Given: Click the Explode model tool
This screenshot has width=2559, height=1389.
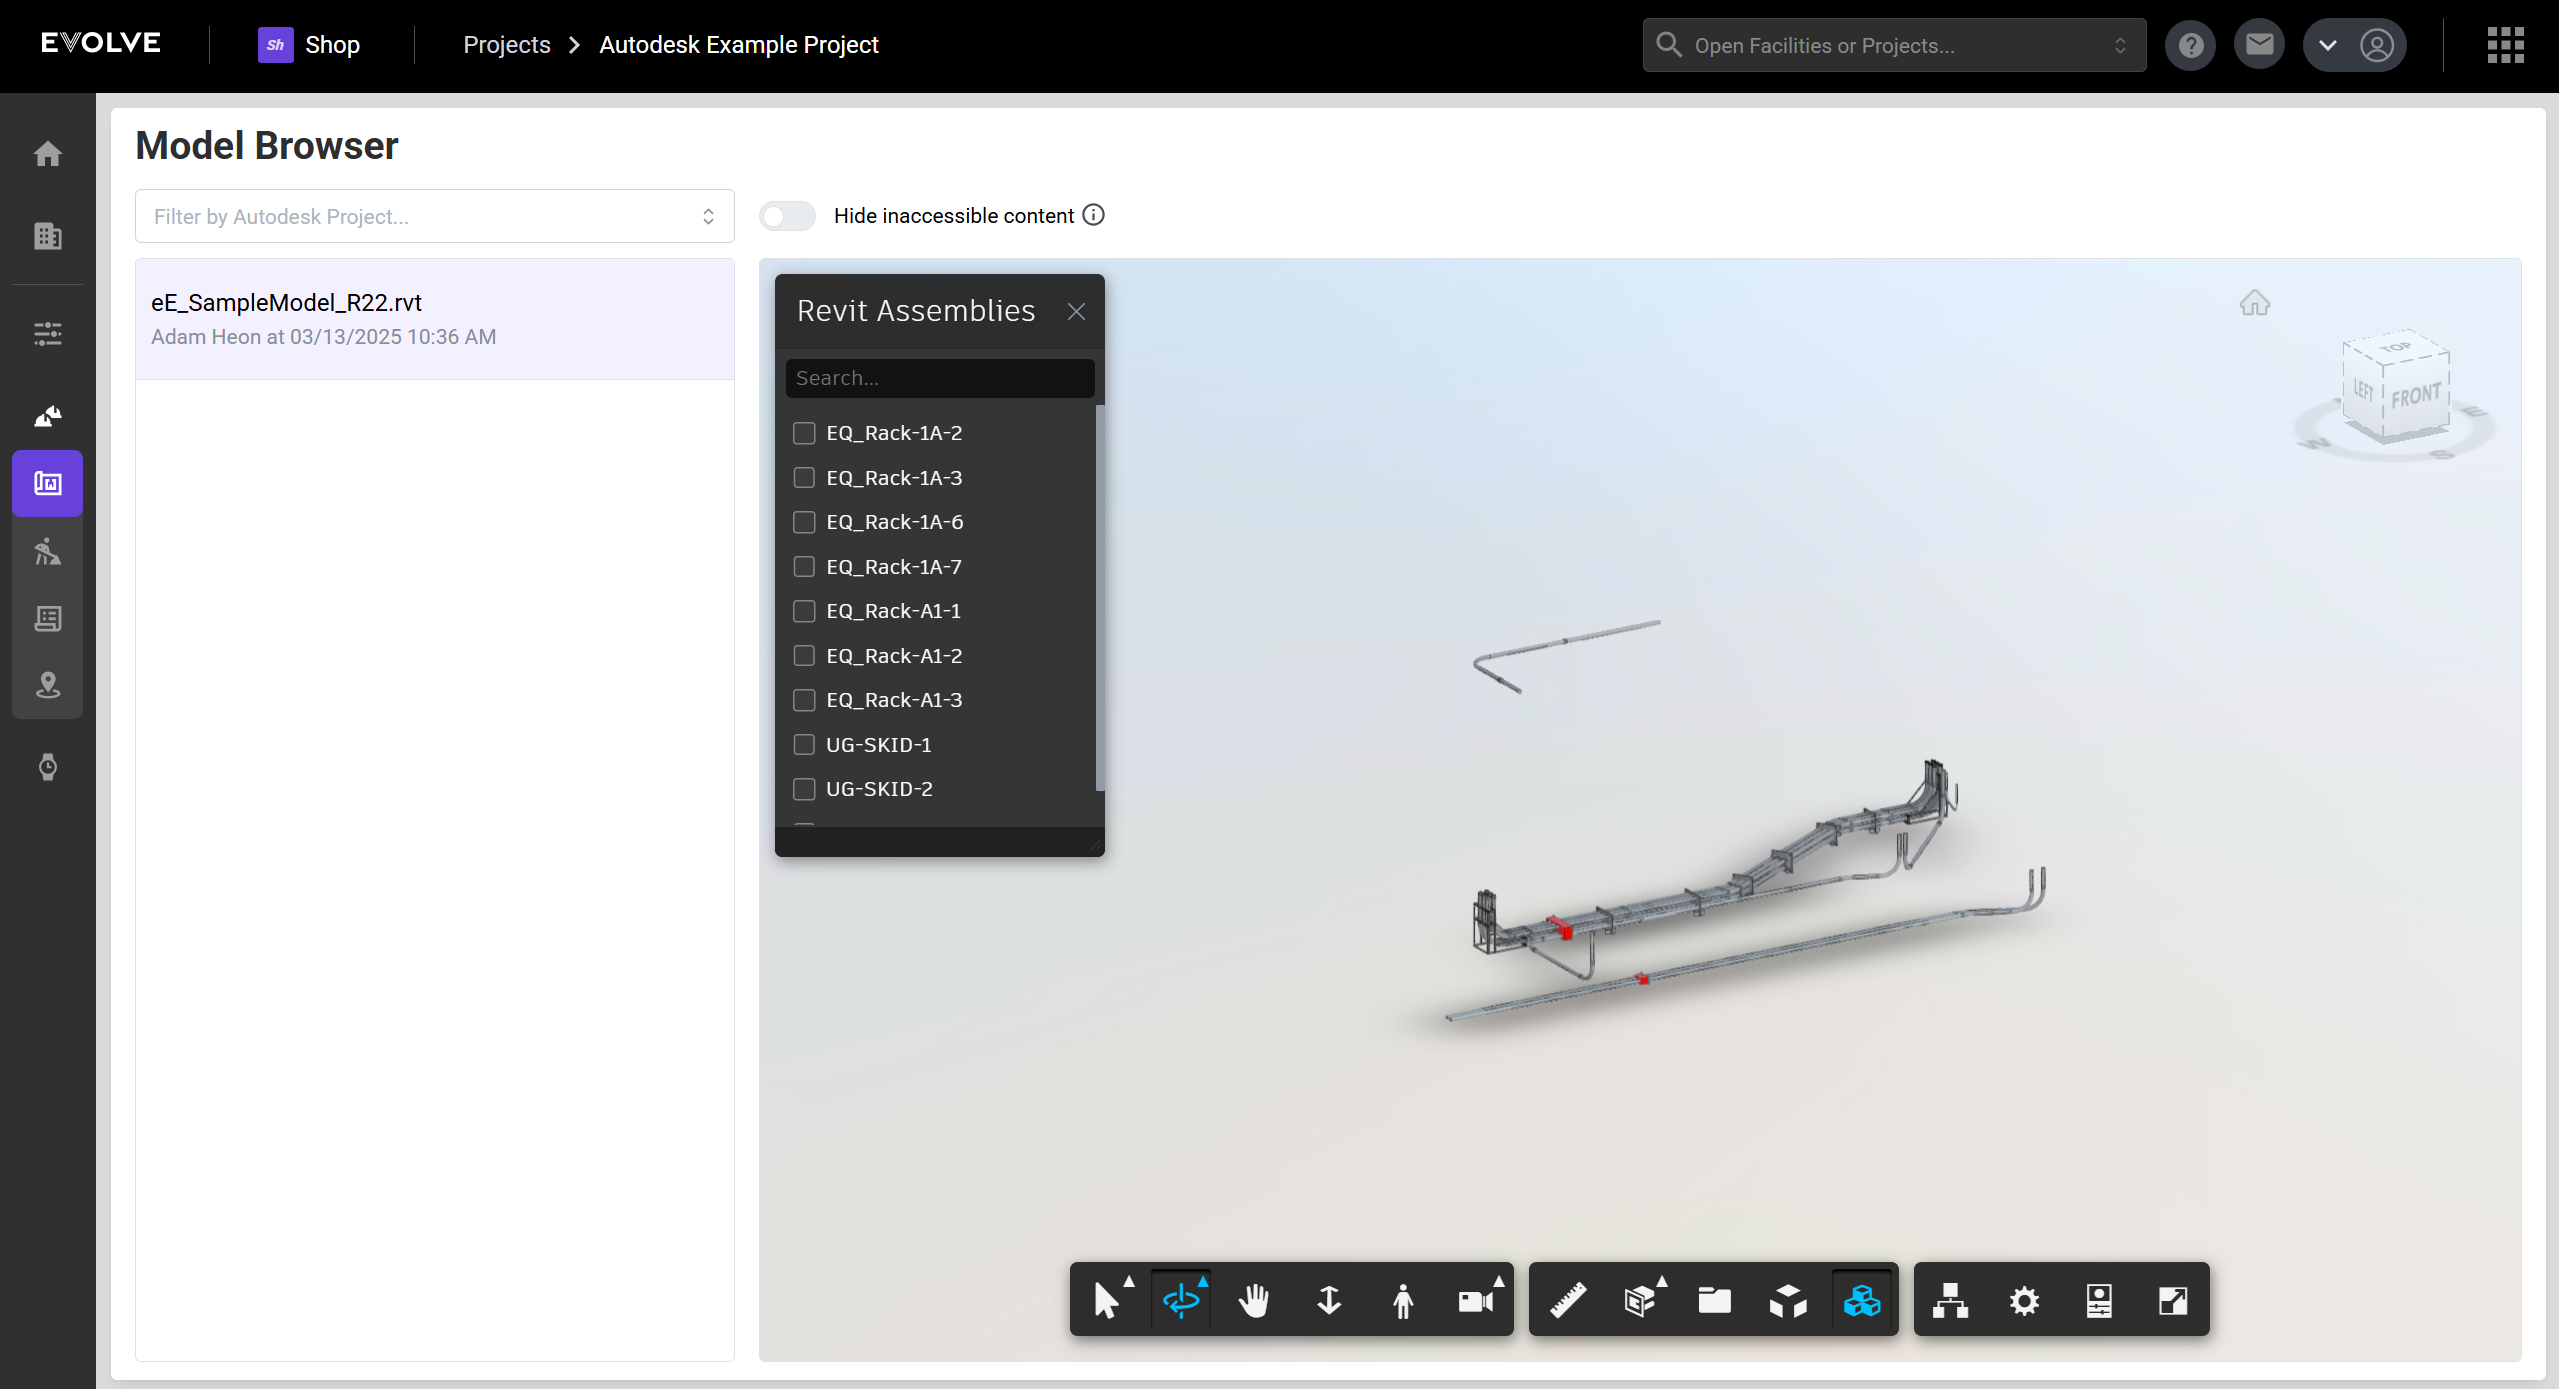Looking at the screenshot, I should coord(1788,1300).
